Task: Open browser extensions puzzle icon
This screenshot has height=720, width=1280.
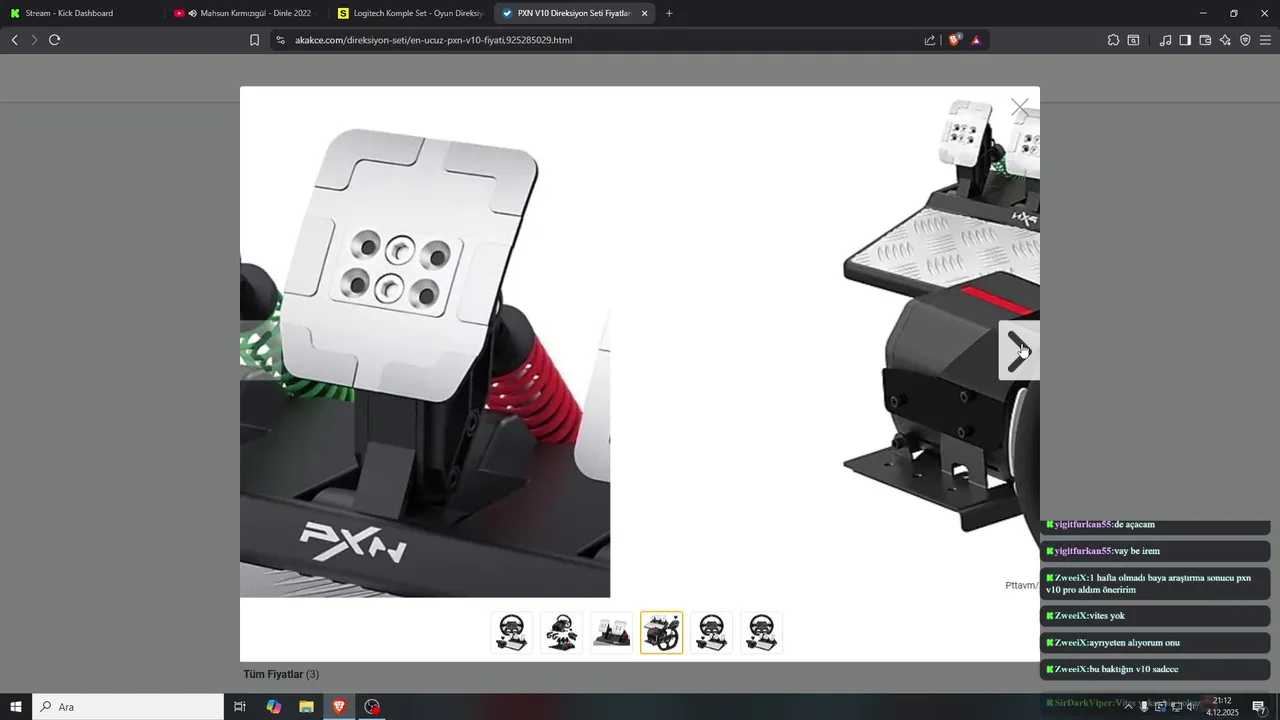Action: pos(1113,40)
